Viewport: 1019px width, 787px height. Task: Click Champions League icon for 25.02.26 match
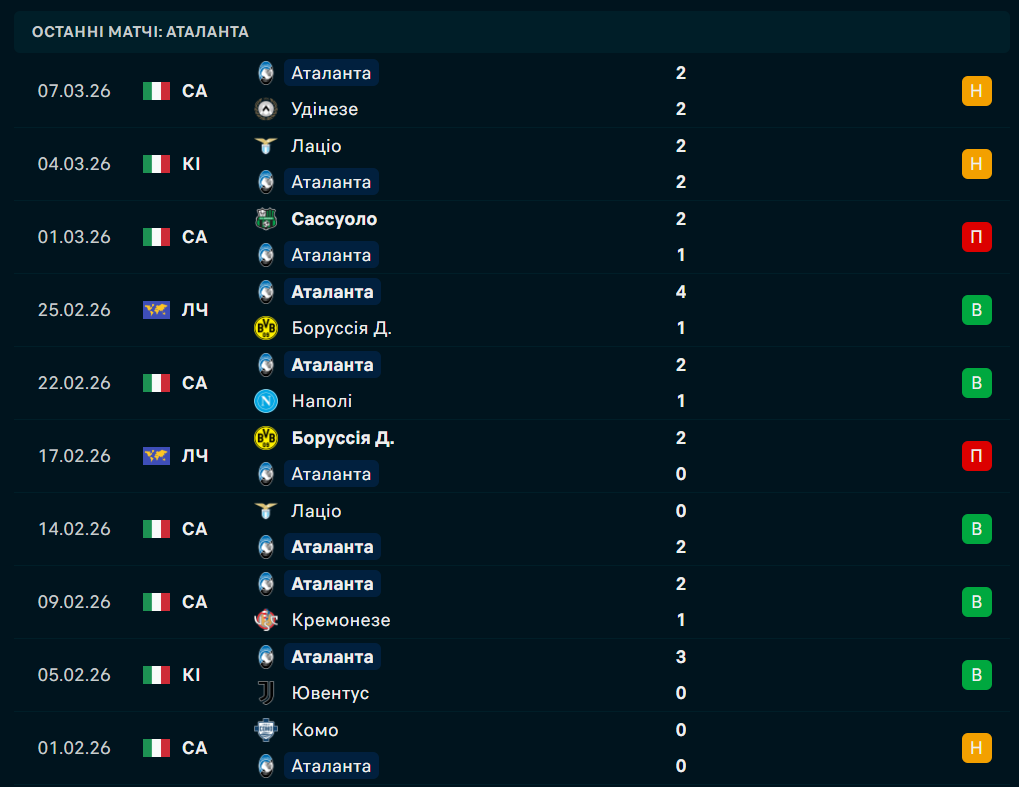tap(157, 310)
